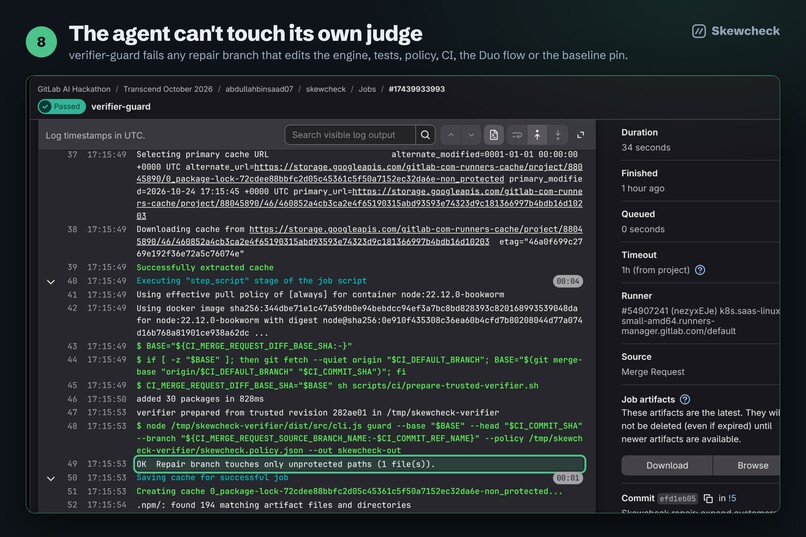Open abdullahbinsaad07 breadcrumb
806x537 pixels.
[x=259, y=89]
